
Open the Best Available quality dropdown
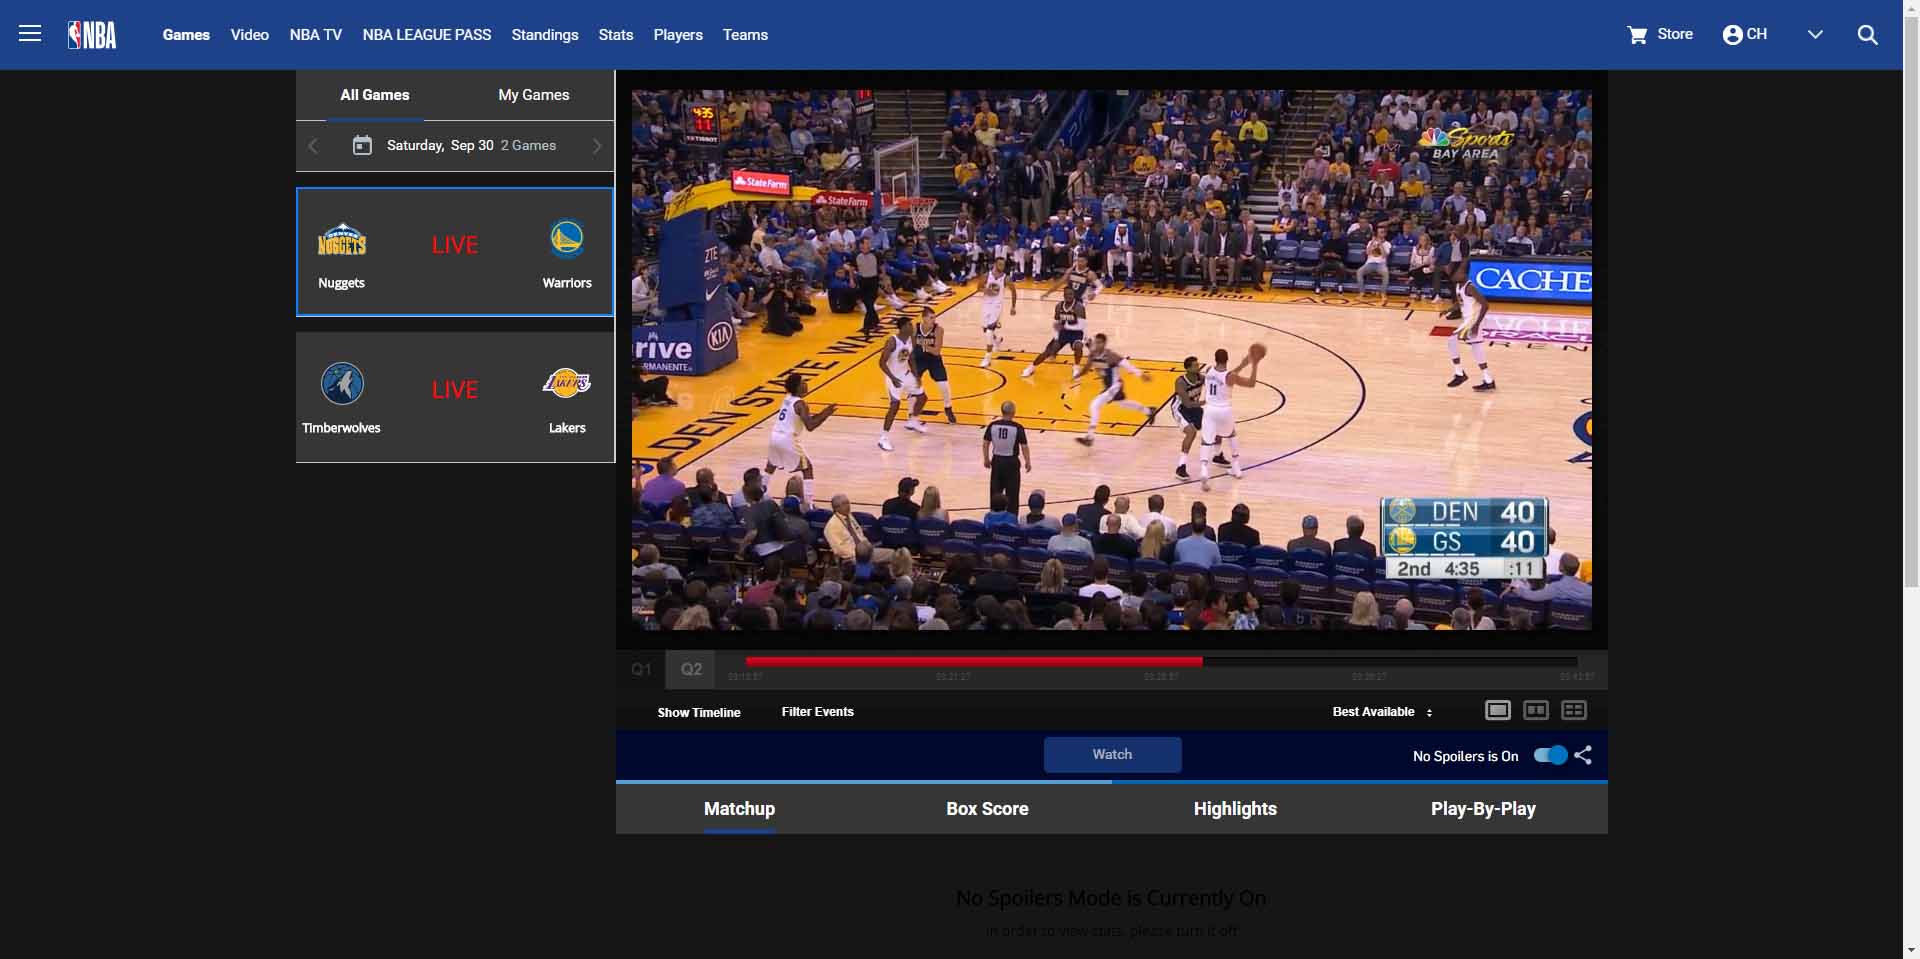(1381, 711)
